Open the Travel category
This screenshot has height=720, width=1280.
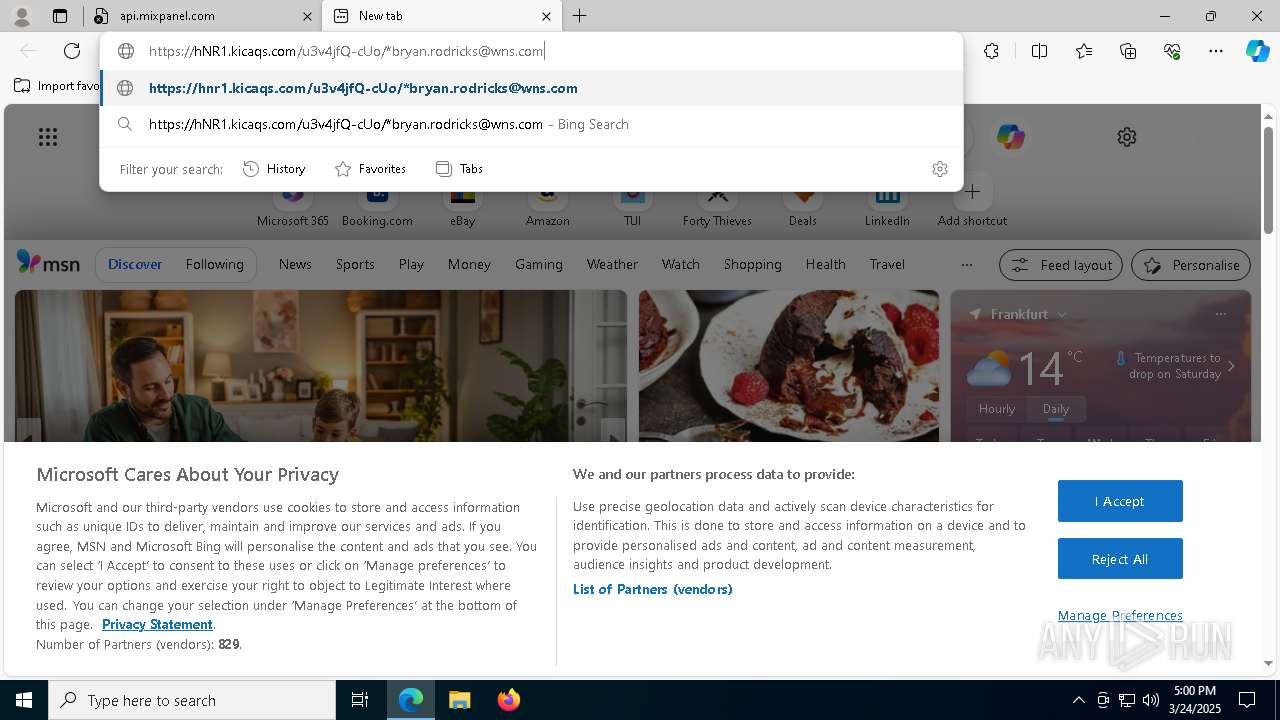click(887, 265)
